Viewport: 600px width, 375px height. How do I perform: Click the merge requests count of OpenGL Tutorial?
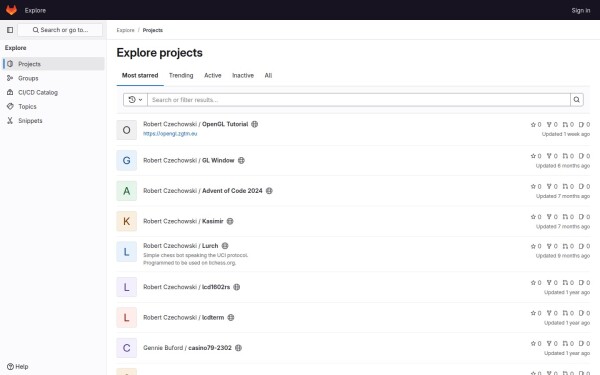pyautogui.click(x=568, y=124)
